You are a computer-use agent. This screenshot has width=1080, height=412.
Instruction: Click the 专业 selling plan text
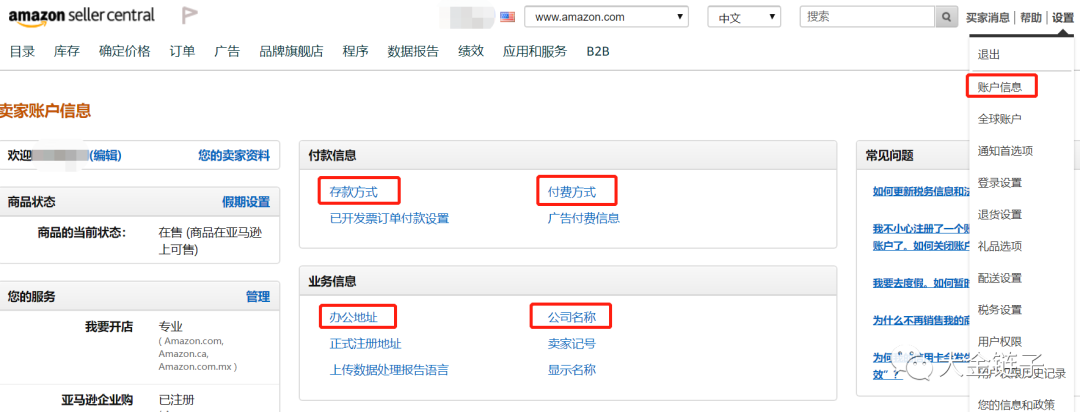click(170, 327)
